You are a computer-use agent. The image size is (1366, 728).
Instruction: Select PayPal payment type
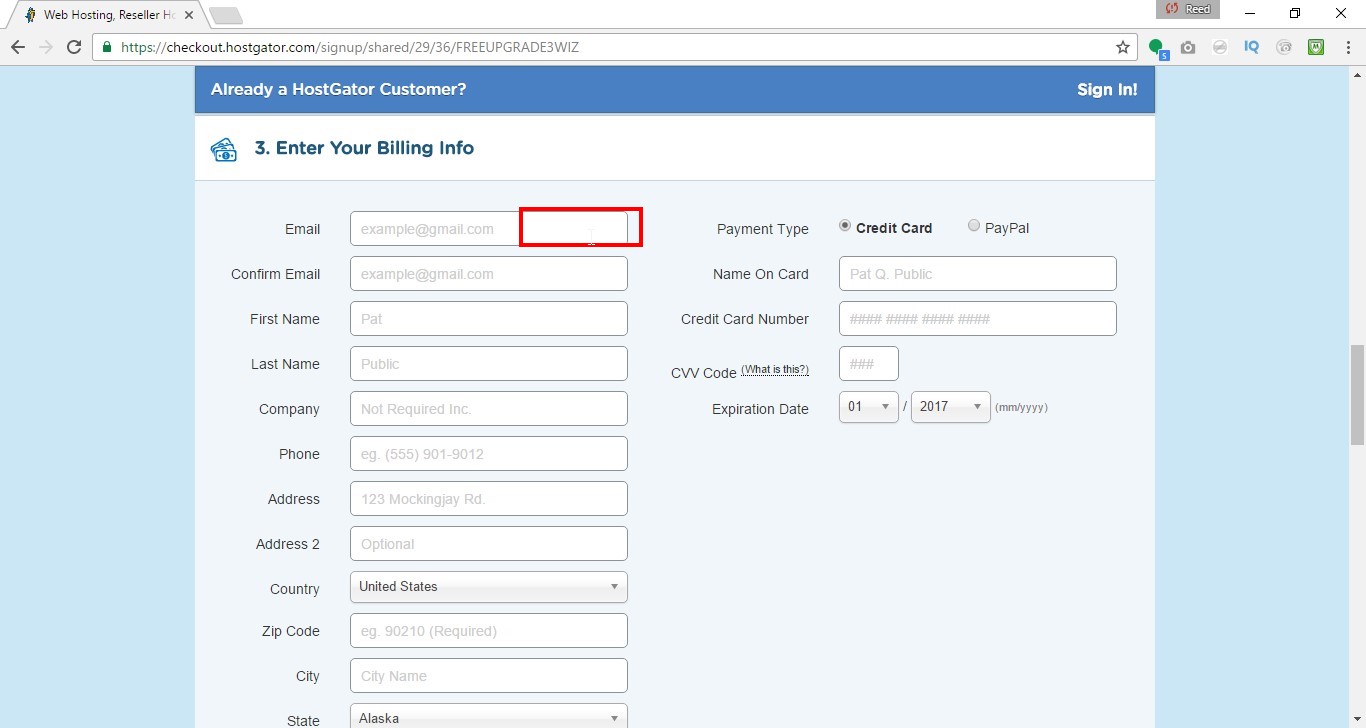point(974,226)
